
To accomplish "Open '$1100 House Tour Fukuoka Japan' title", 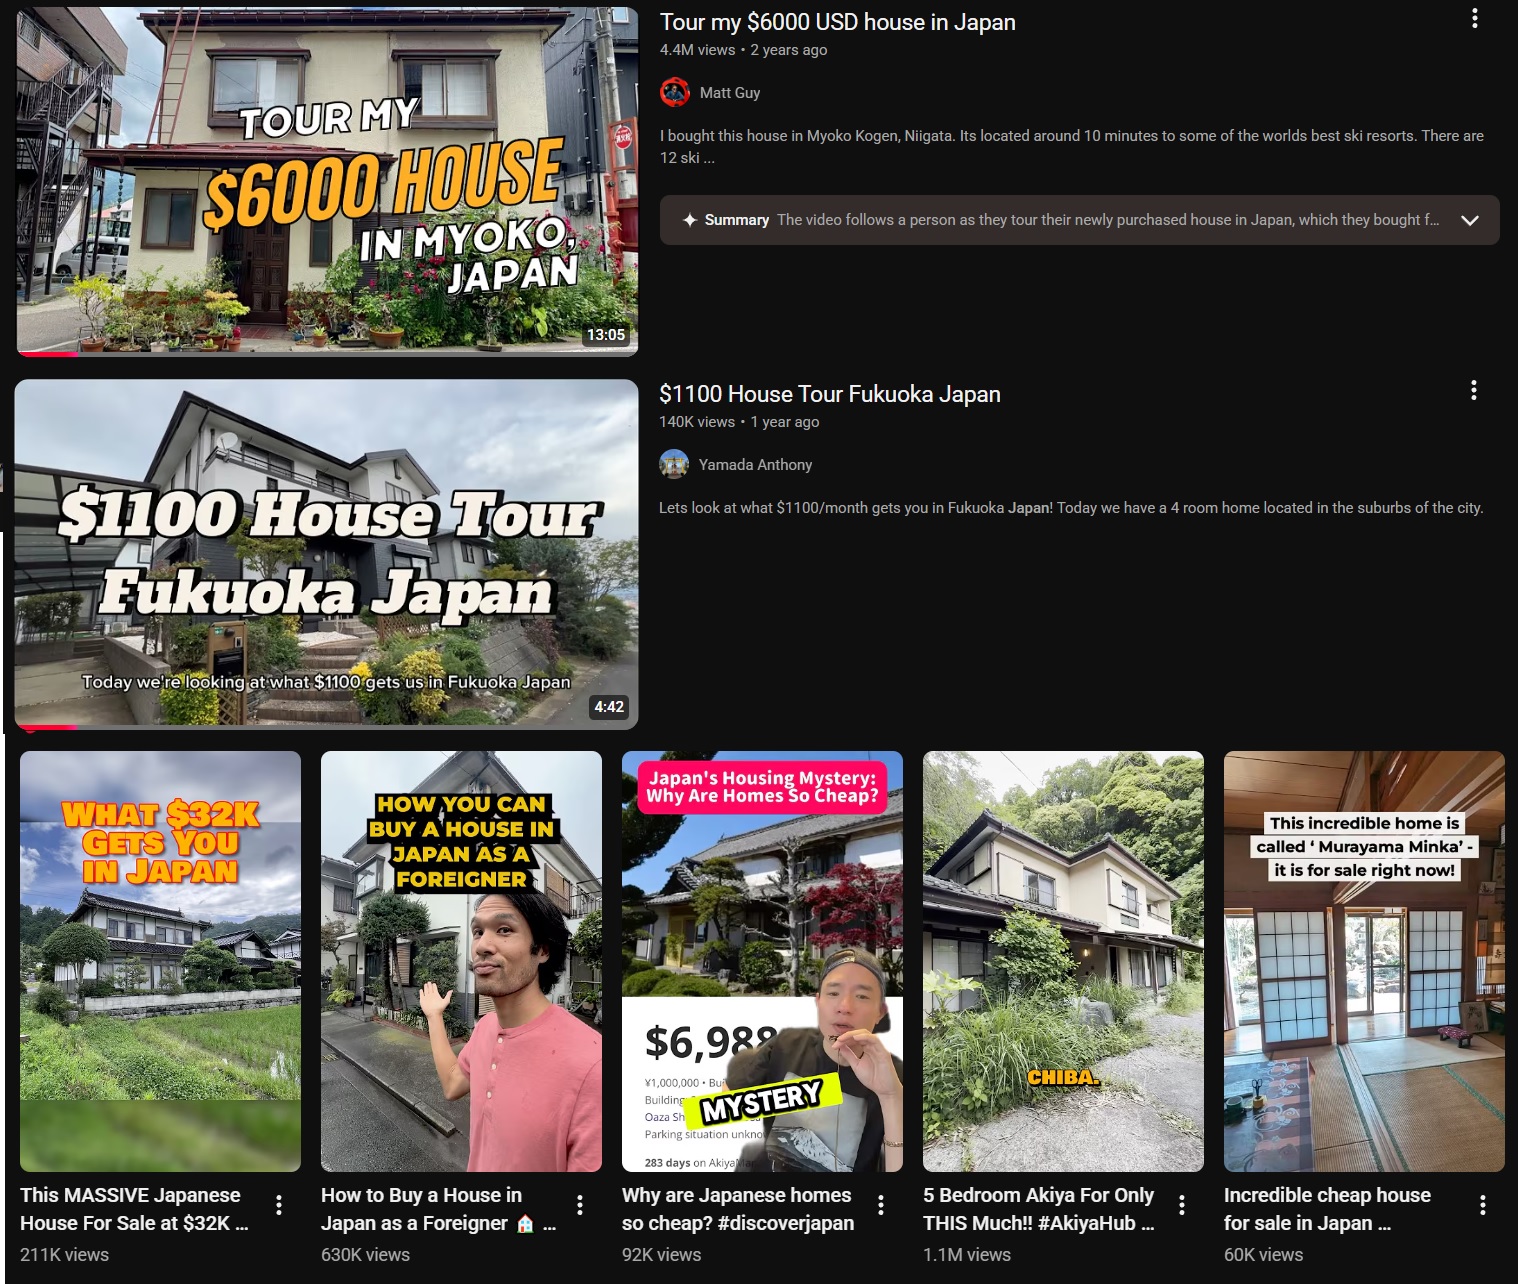I will pyautogui.click(x=830, y=394).
